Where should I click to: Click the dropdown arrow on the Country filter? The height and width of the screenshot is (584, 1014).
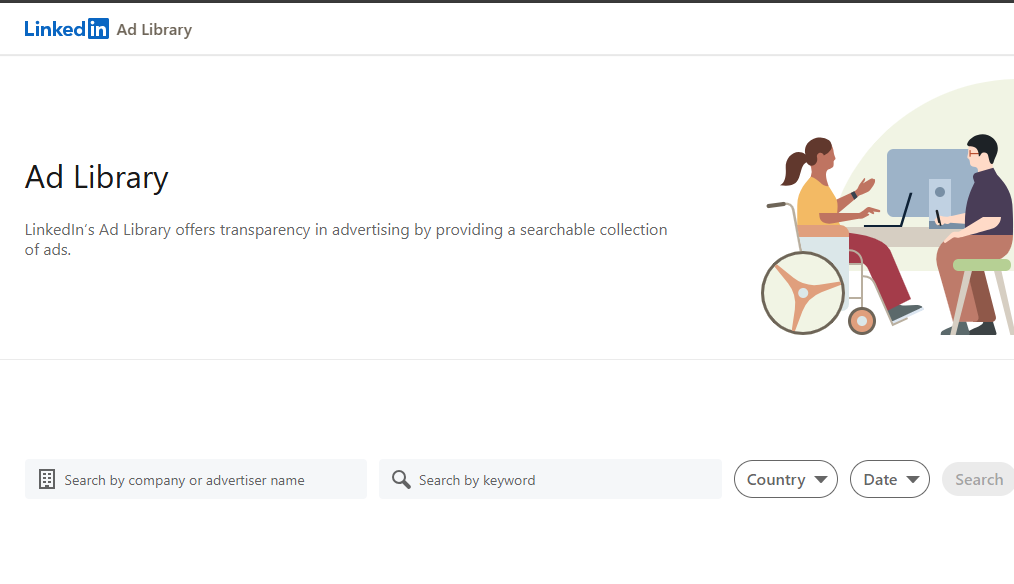click(x=822, y=479)
